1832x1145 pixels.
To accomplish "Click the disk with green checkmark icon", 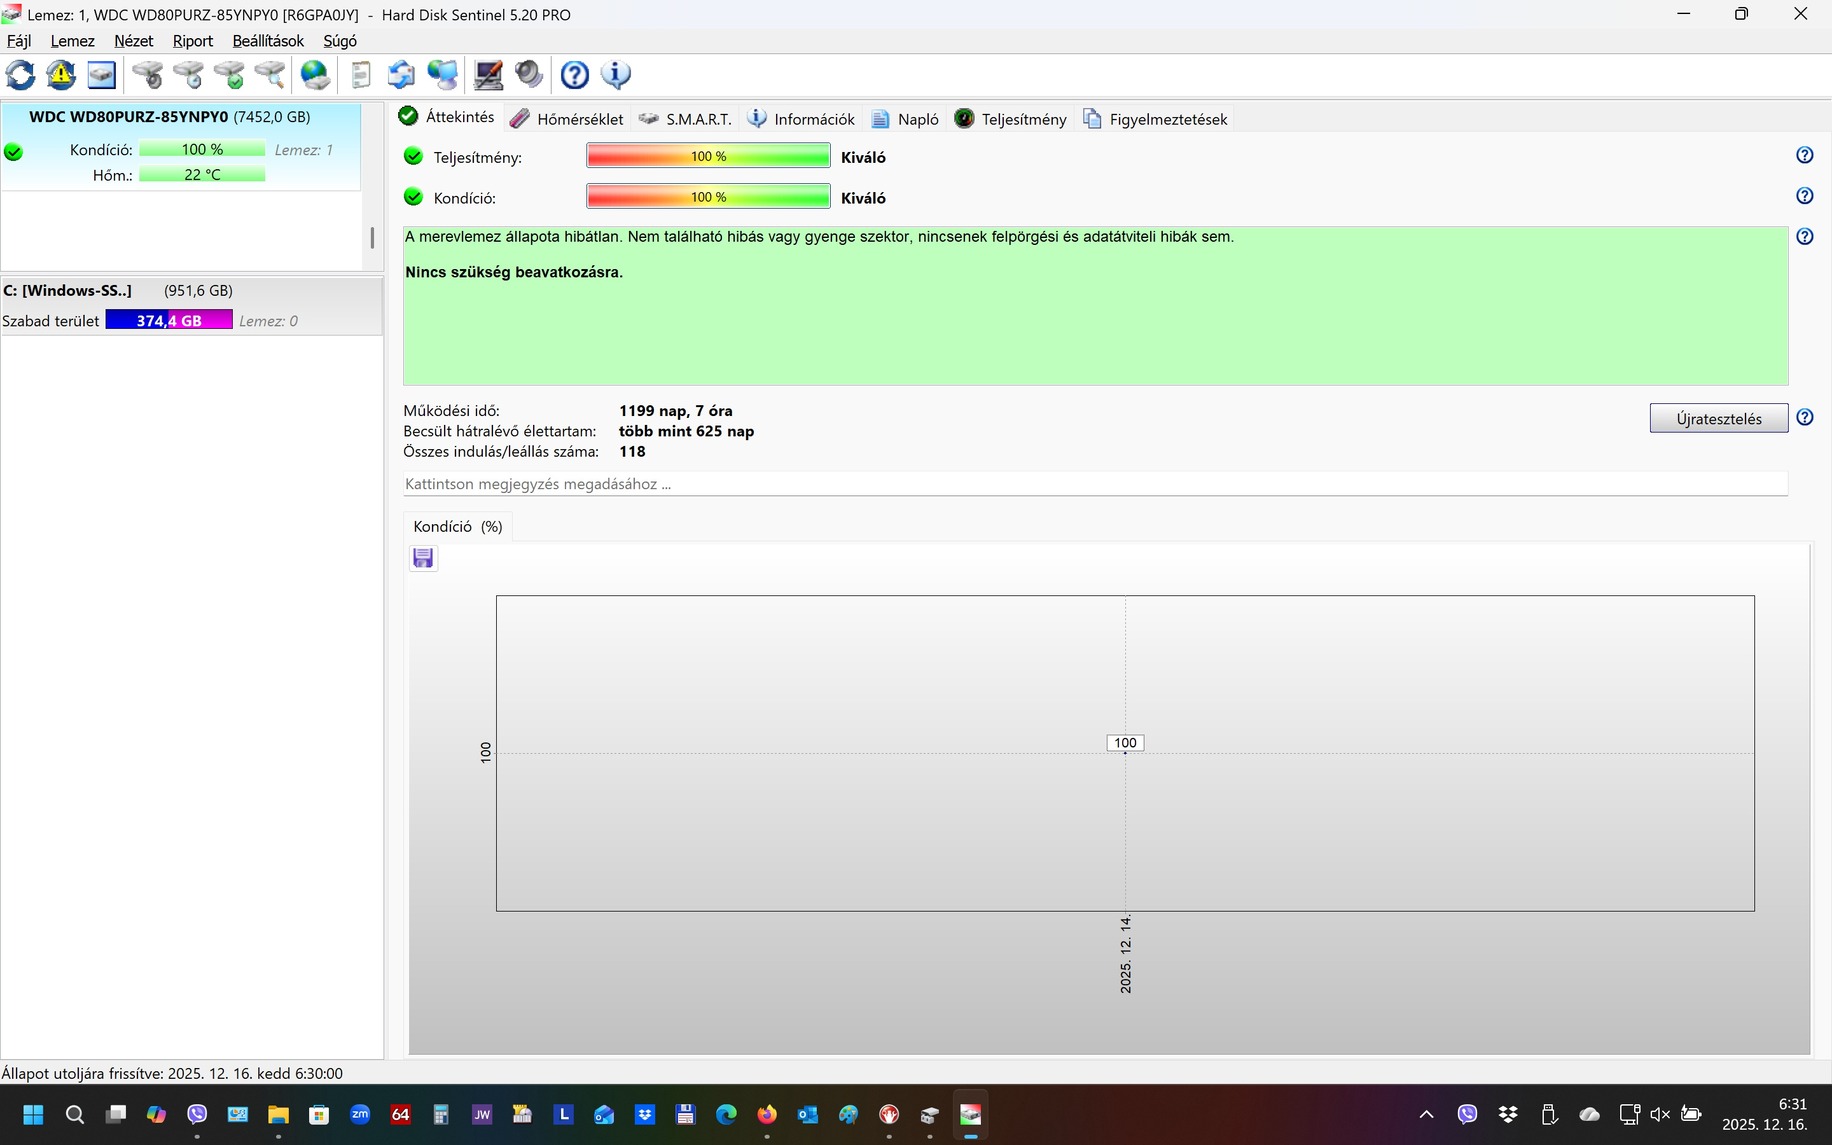I will (229, 75).
